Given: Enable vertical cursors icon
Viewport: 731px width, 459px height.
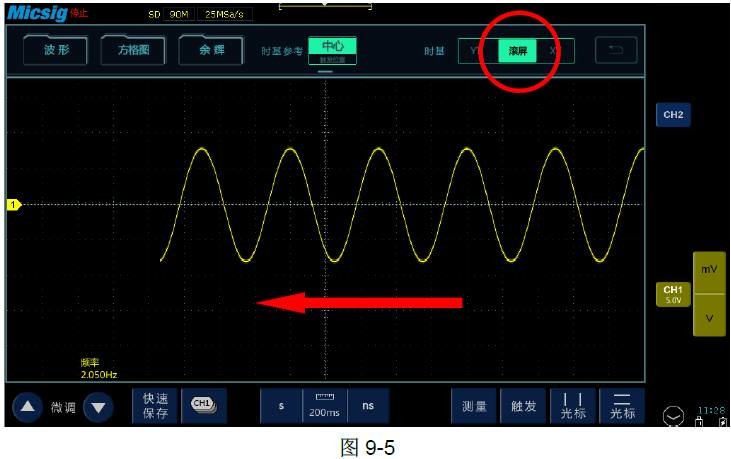Looking at the screenshot, I should click(x=574, y=406).
